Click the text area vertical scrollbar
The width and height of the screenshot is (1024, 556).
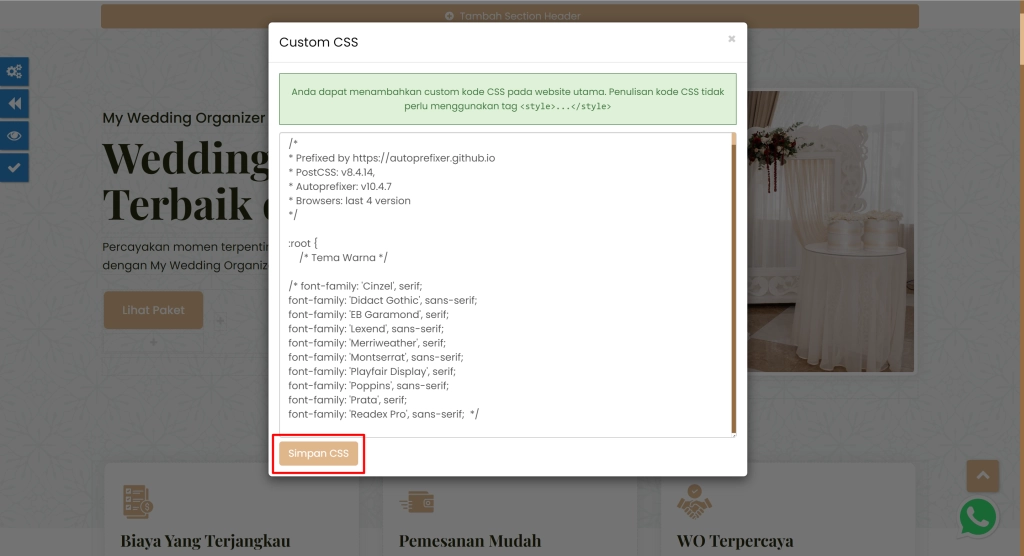[733, 282]
